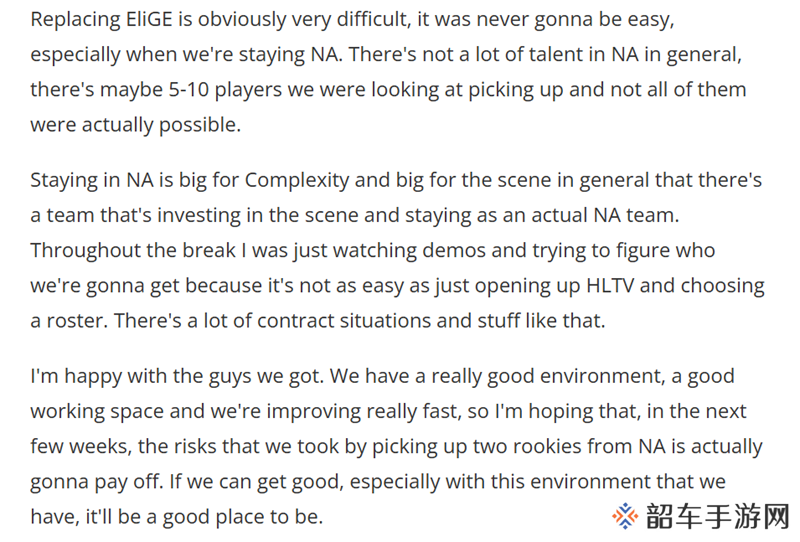Click the '5-10' number in the text
Screen dimensions: 800x542
click(189, 90)
